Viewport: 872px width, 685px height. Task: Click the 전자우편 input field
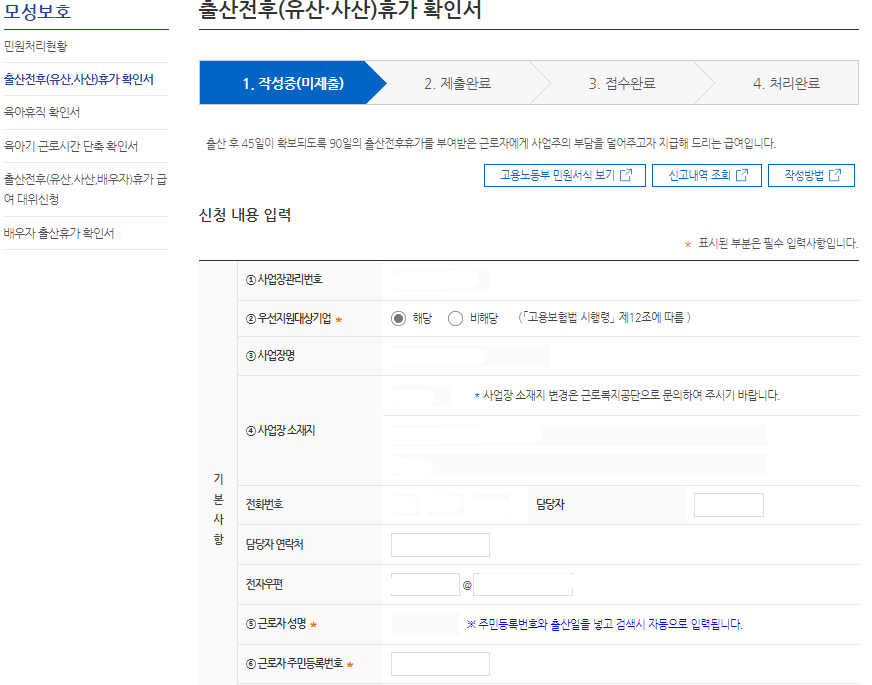click(423, 583)
